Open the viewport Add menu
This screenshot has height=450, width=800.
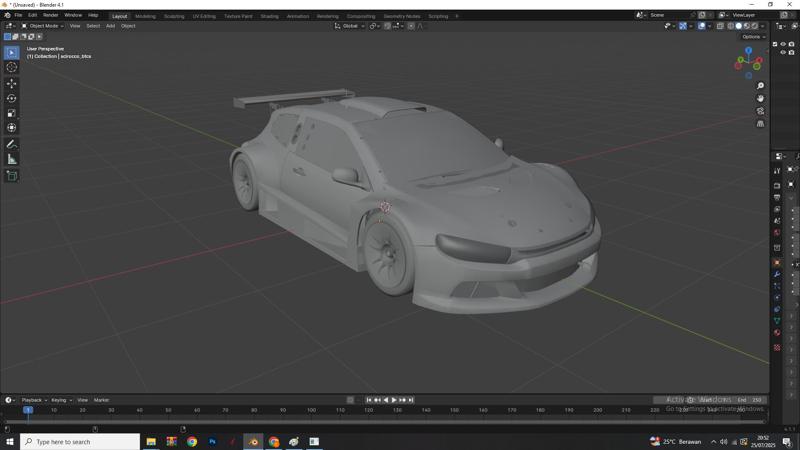[110, 26]
